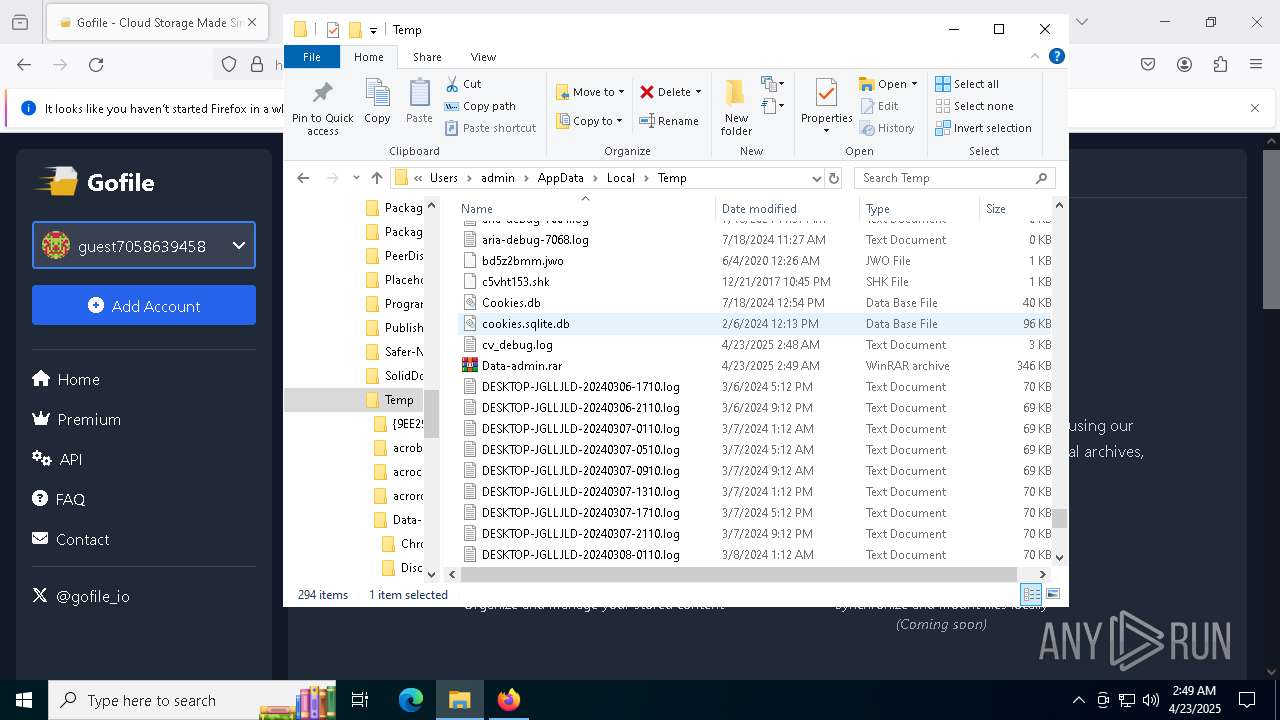Open the Gofile guest account dropdown
This screenshot has width=1280, height=720.
coord(144,246)
